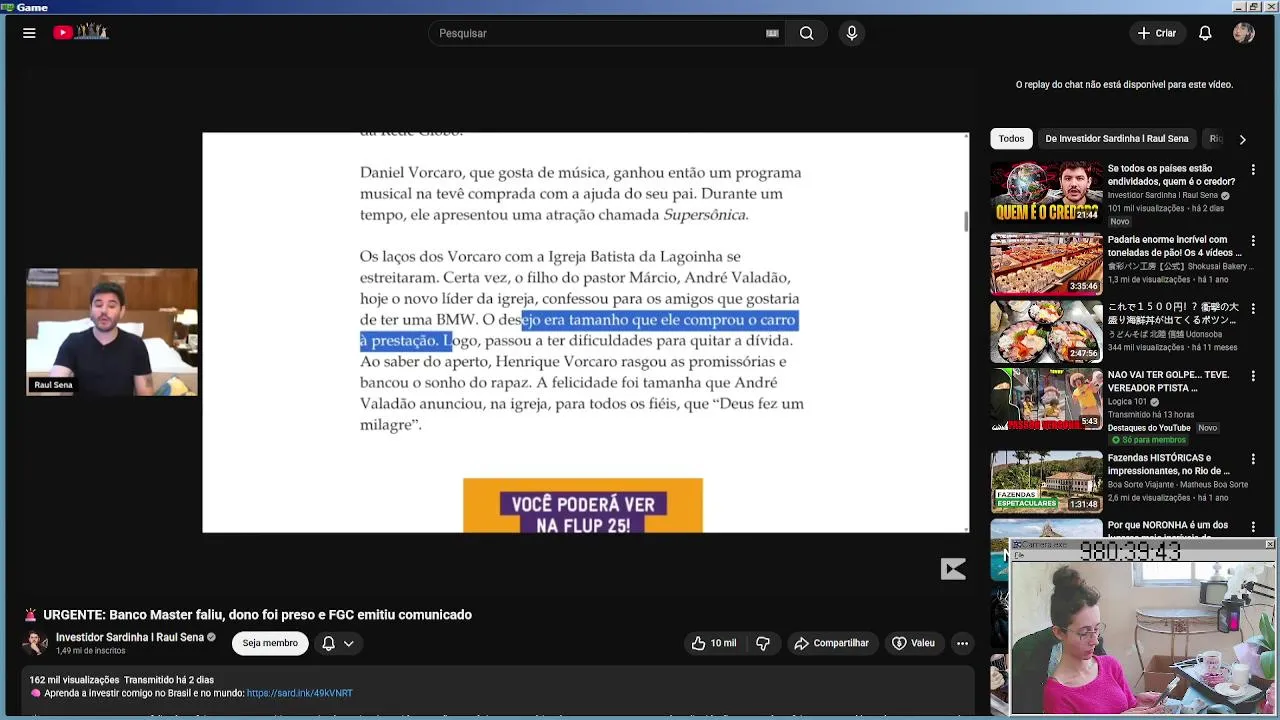Start voice search with the microphone
Image resolution: width=1280 pixels, height=720 pixels.
point(852,33)
